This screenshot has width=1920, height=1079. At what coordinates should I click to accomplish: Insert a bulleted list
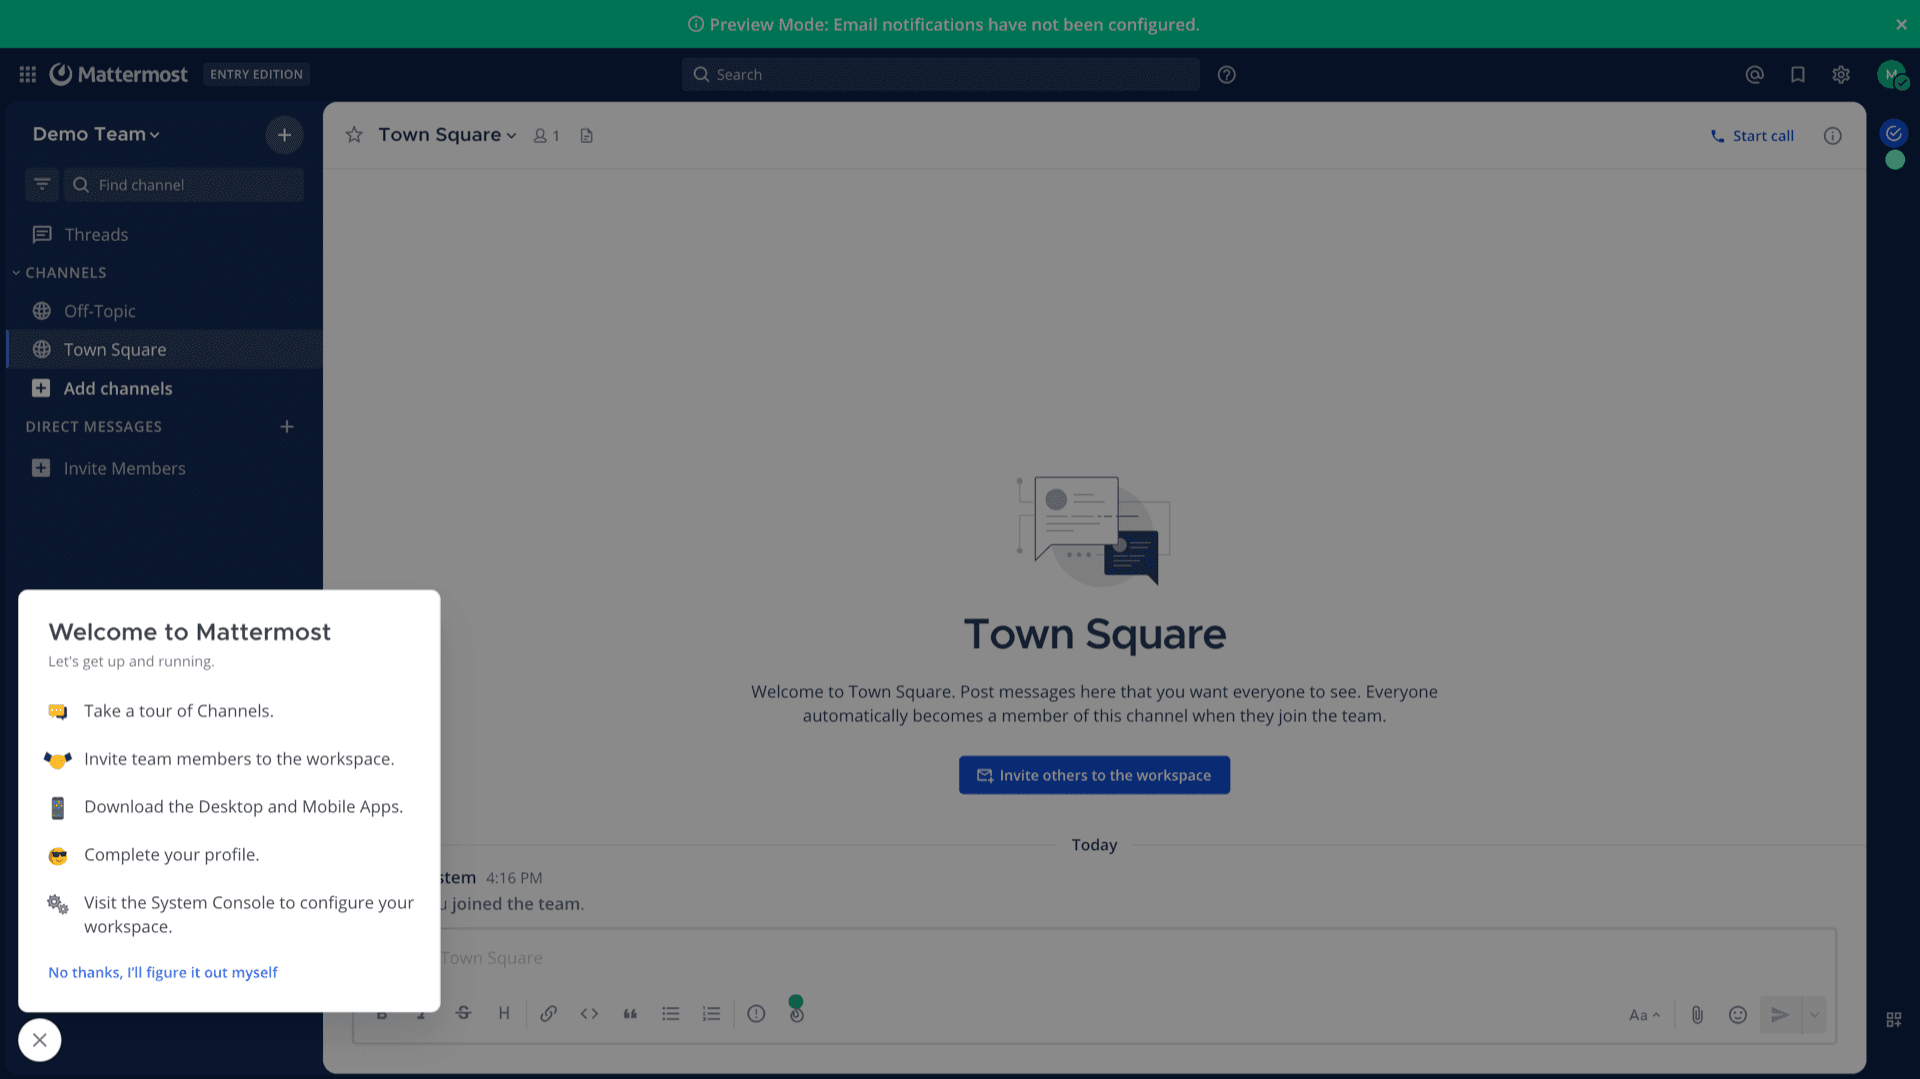(670, 1013)
